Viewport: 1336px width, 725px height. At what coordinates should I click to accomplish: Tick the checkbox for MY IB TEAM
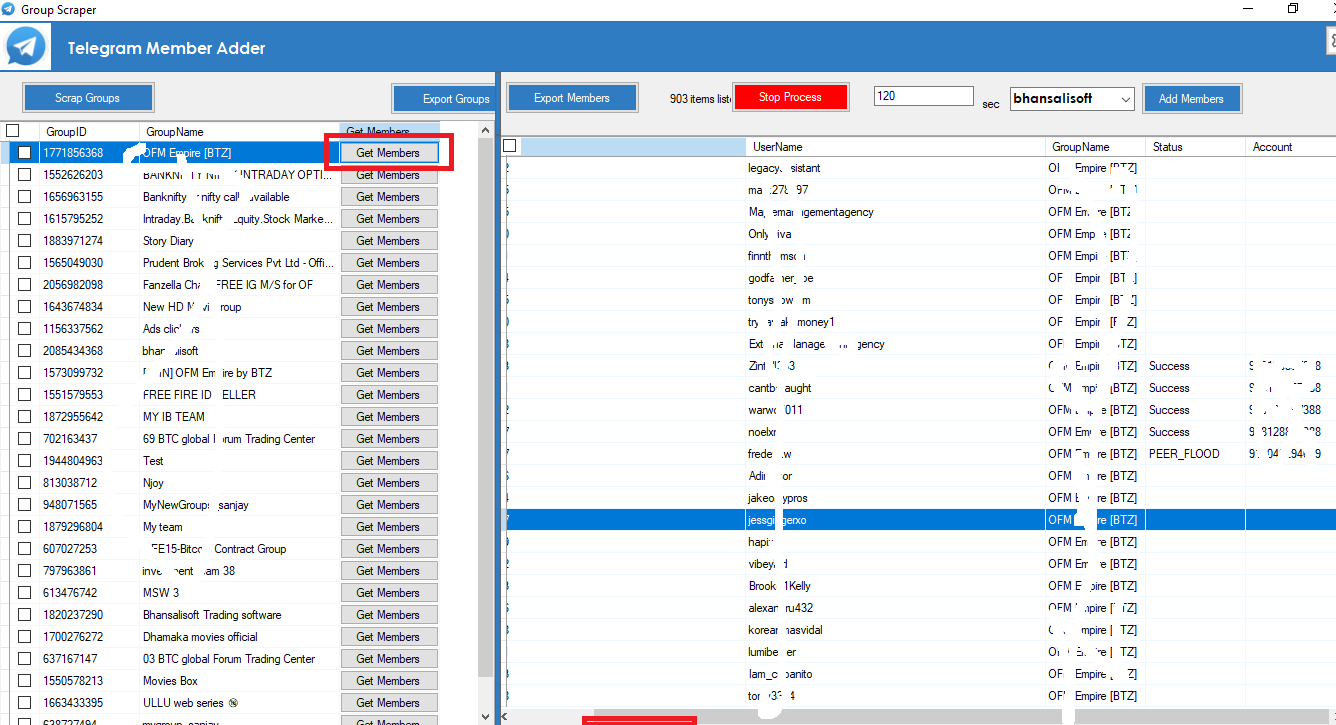click(25, 417)
